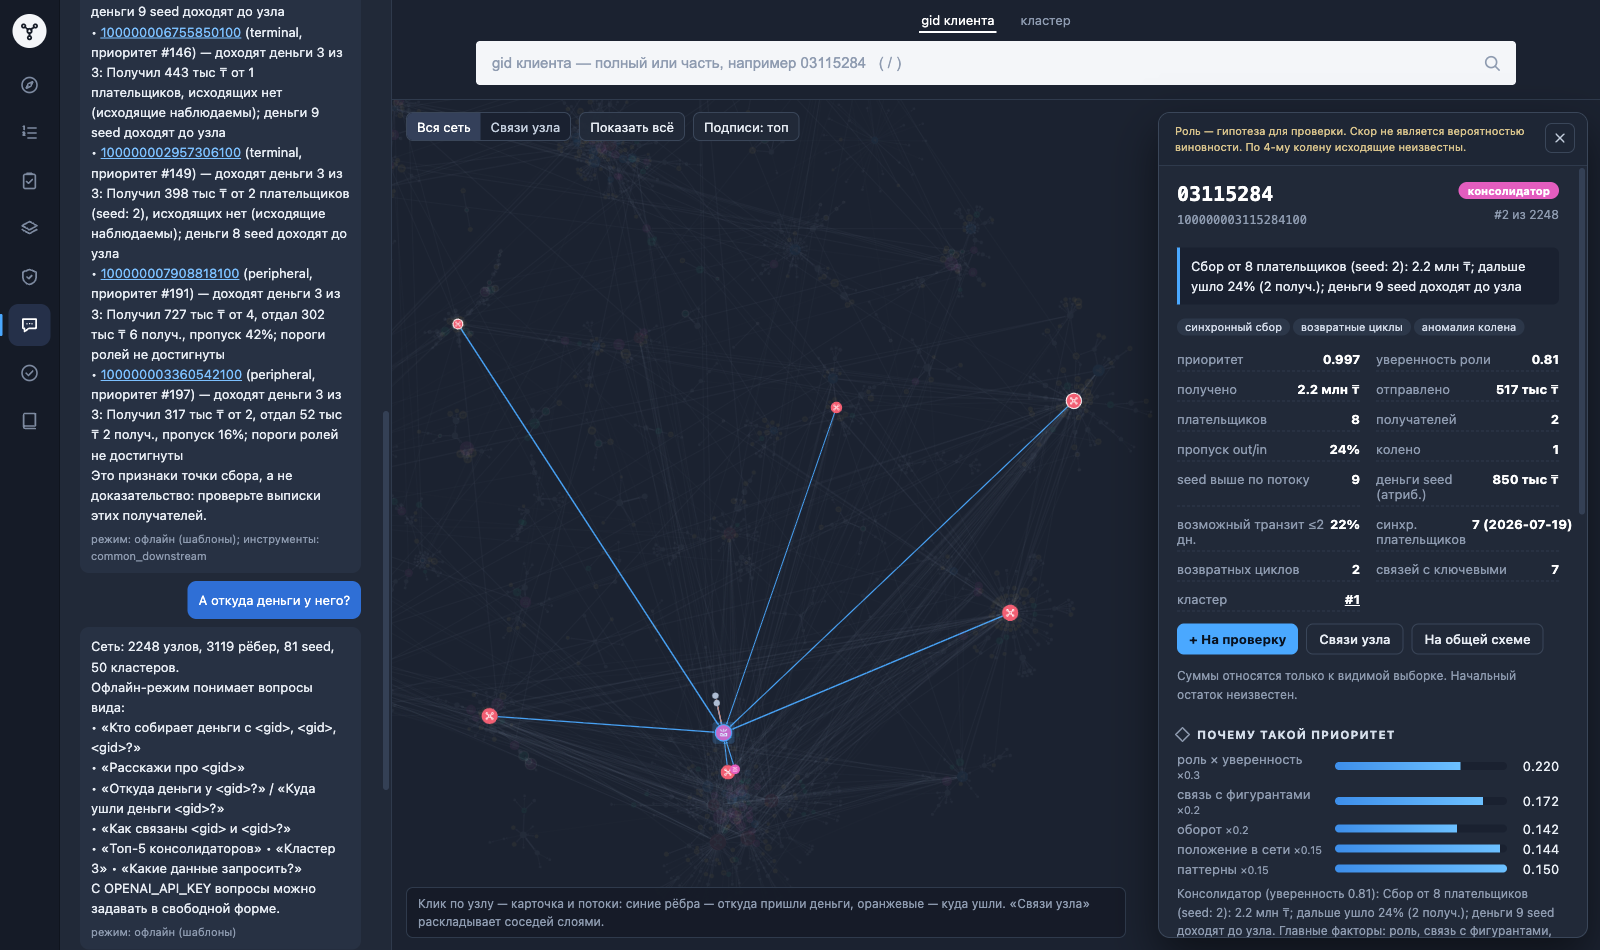
Task: Open the numbered list sidebar icon
Action: coord(29,132)
